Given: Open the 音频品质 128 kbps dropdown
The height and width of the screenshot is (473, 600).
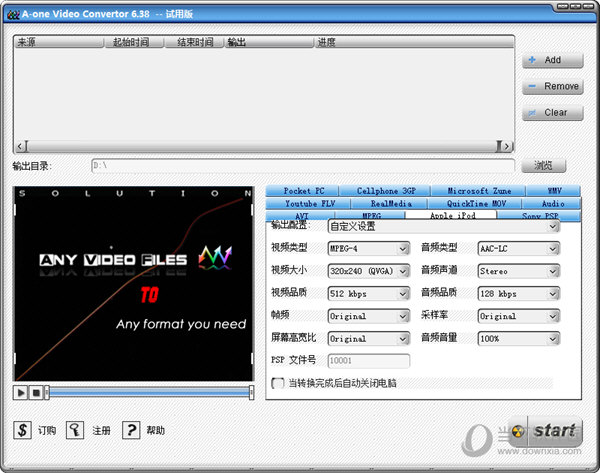Looking at the screenshot, I should 553,294.
